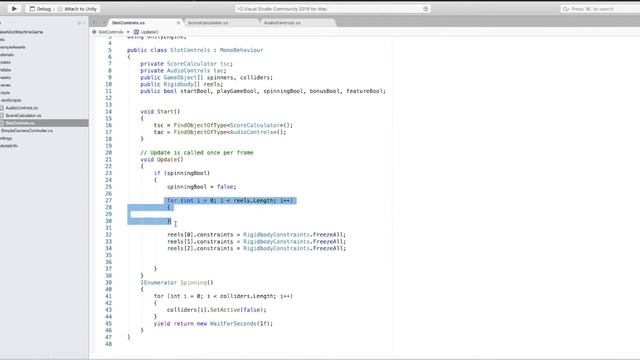This screenshot has height=360, width=640.
Task: Open SimpleCameraController.cs in the solution tree
Action: (27, 131)
